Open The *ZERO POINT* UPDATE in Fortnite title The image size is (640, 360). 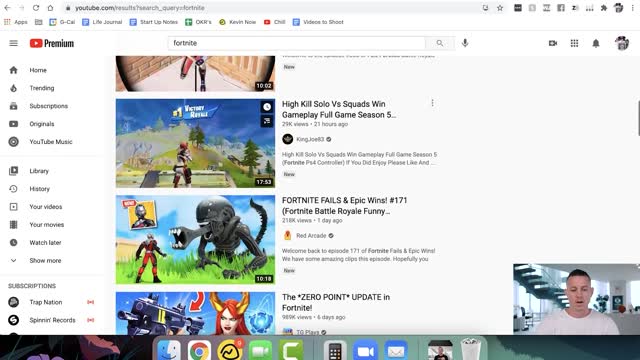pyautogui.click(x=336, y=302)
